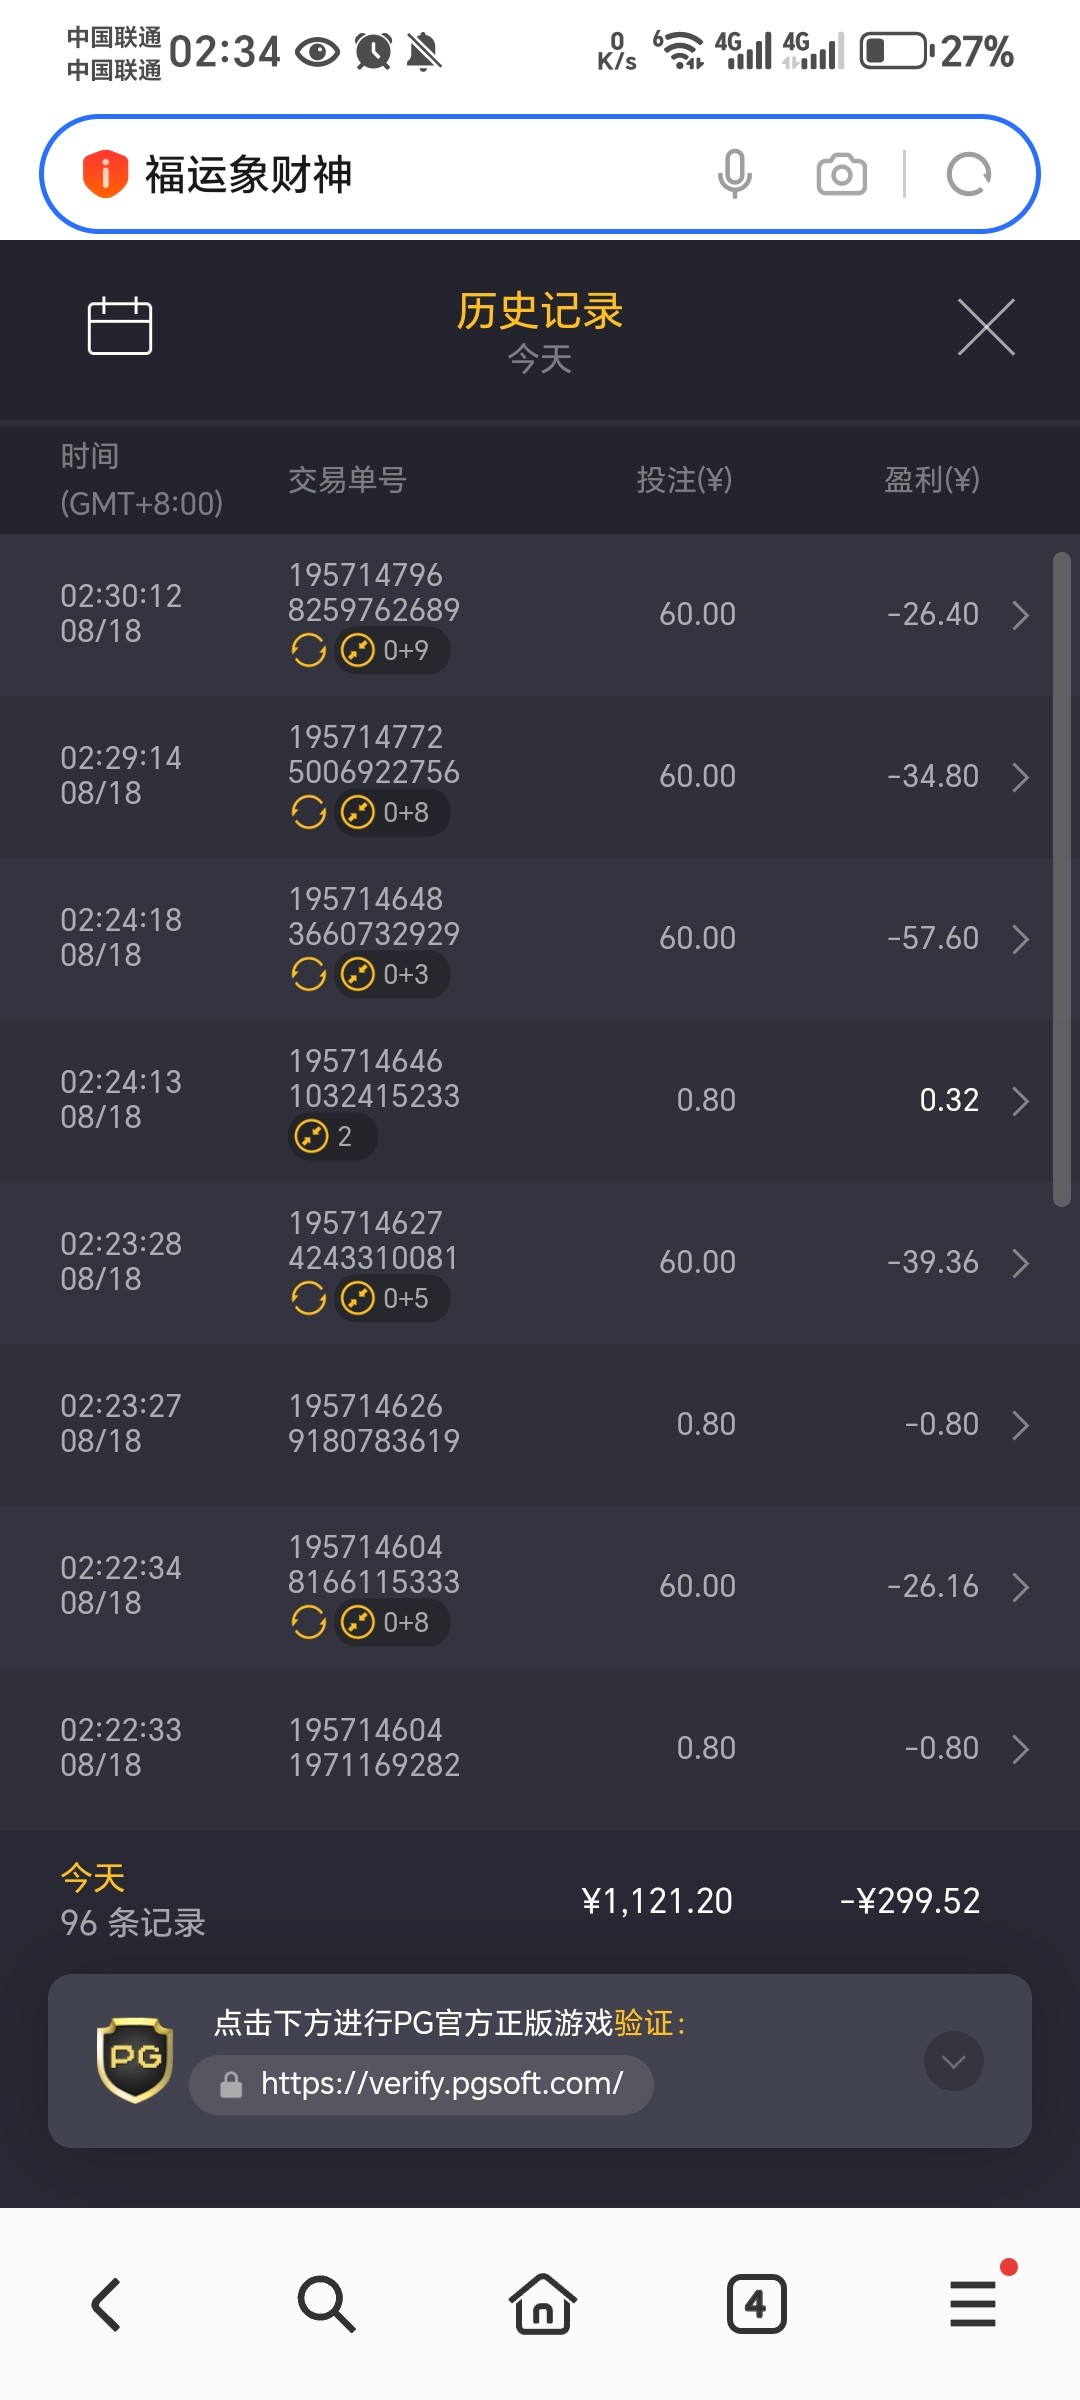Go to the browser home page
This screenshot has width=1080, height=2400.
[x=542, y=2304]
